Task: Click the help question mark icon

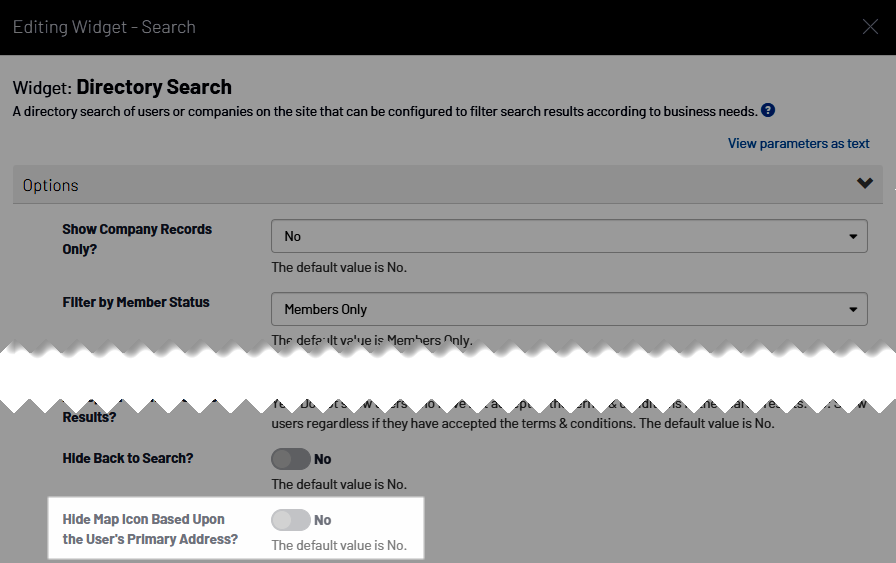Action: (x=767, y=110)
